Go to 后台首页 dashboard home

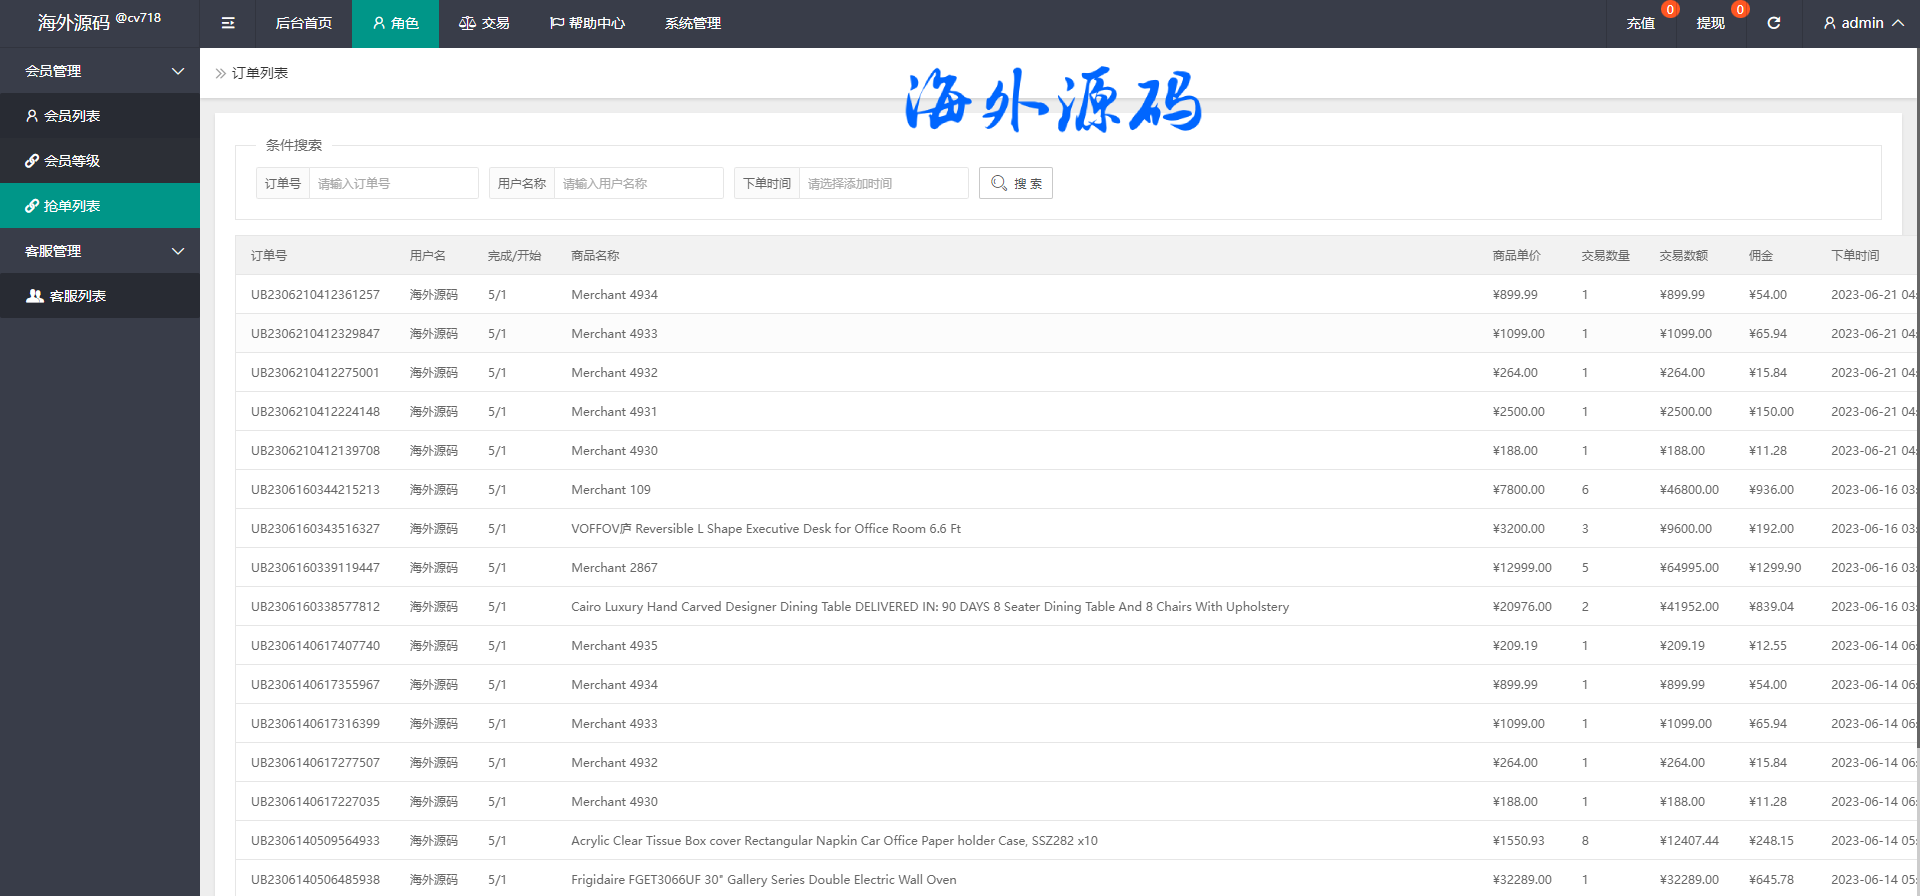(304, 23)
